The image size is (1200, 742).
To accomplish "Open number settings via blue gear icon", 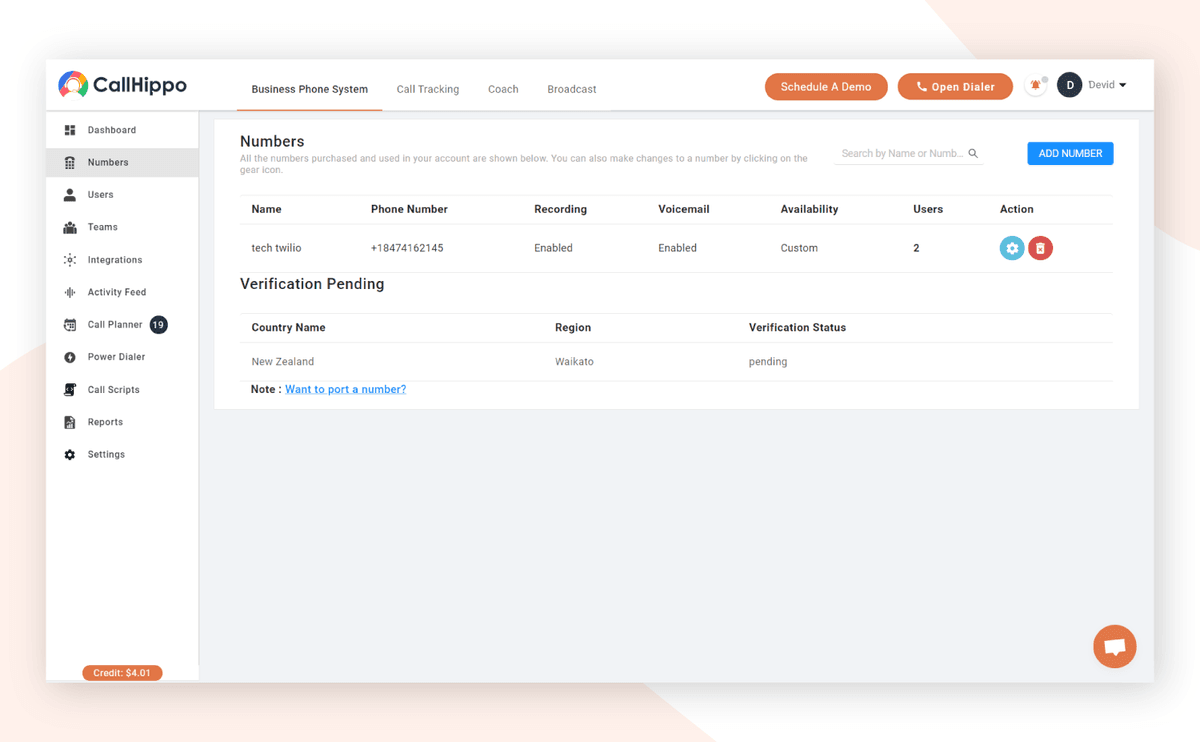I will [1012, 248].
